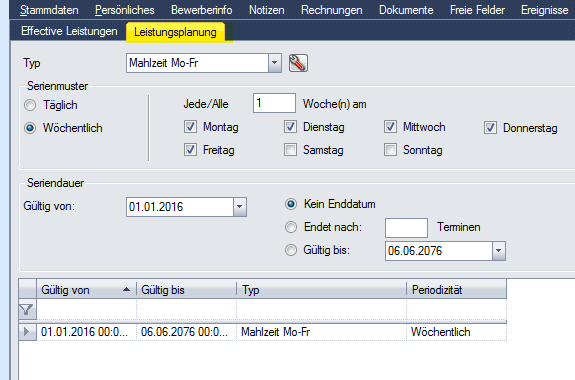Uncheck the Donnerstag checkbox

click(490, 128)
